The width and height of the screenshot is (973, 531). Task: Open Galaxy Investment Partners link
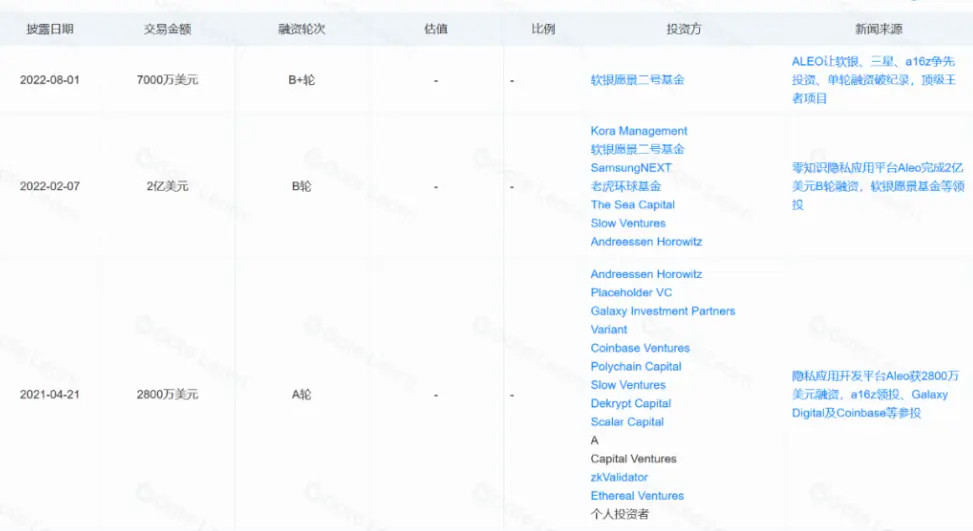pos(663,311)
